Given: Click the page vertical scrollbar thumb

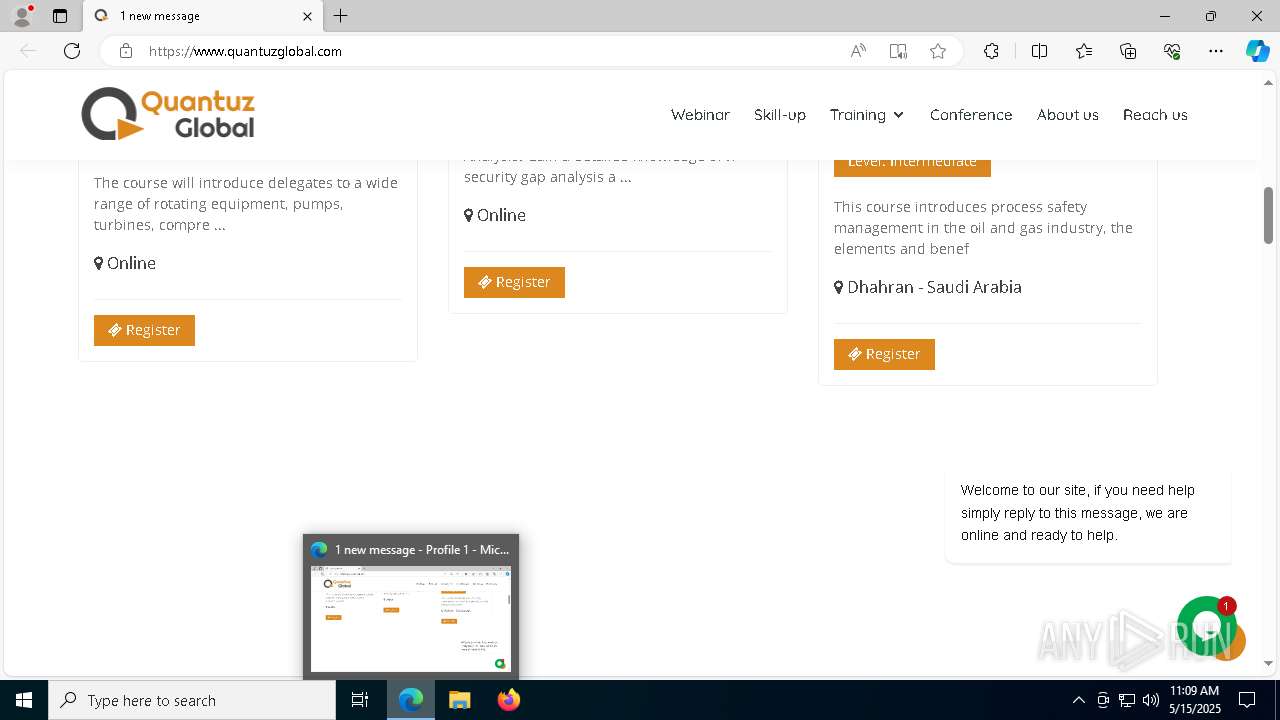Looking at the screenshot, I should (x=1268, y=215).
